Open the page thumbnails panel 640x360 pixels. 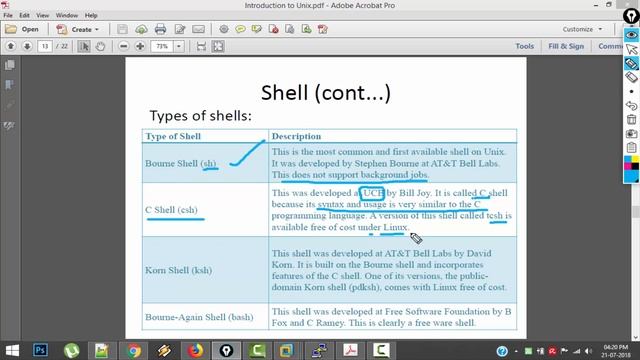click(10, 65)
